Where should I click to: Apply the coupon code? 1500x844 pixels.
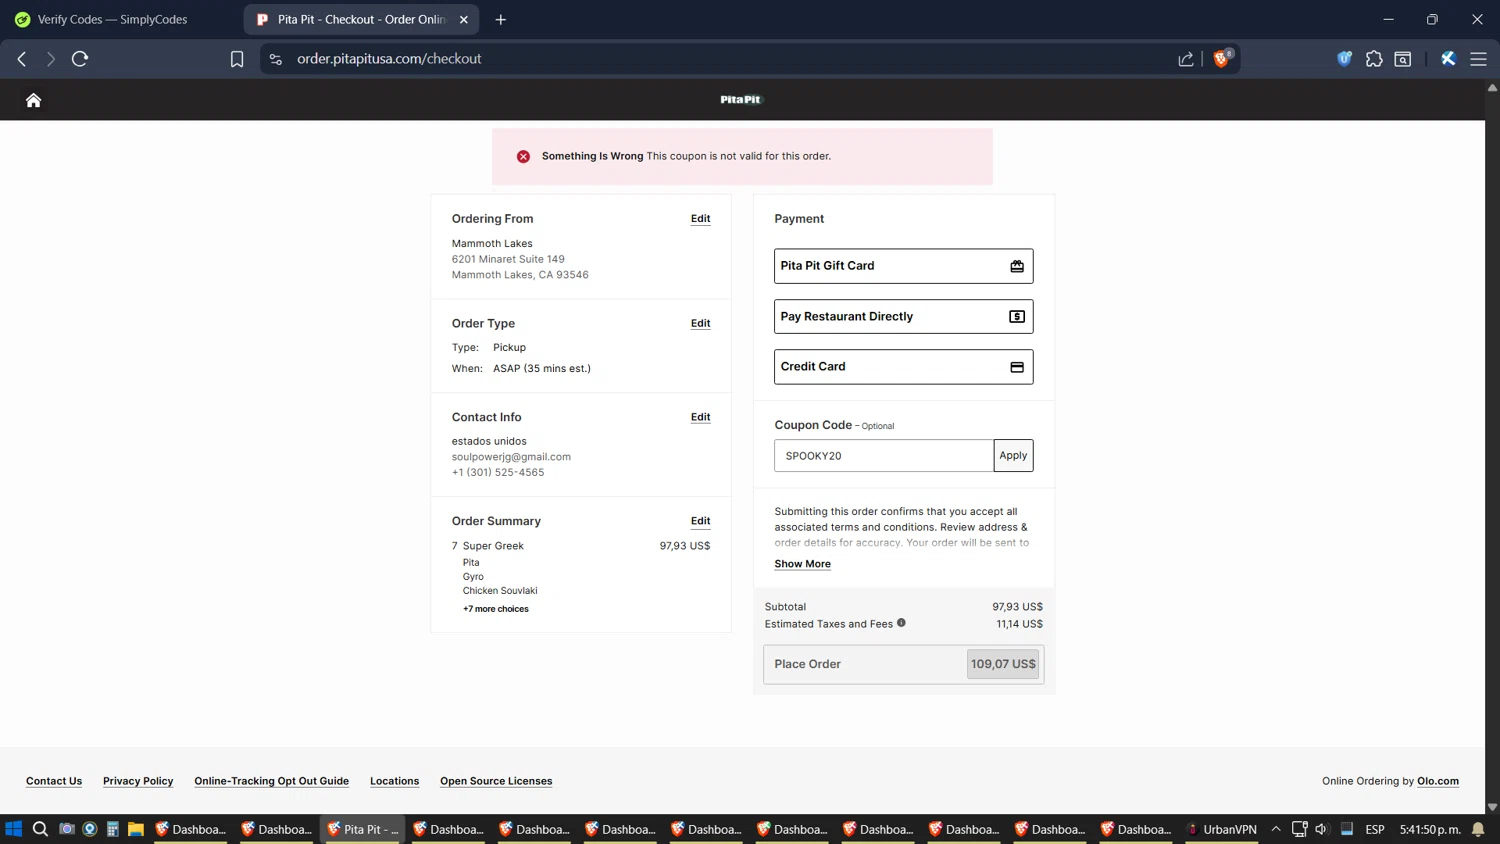pyautogui.click(x=1013, y=456)
